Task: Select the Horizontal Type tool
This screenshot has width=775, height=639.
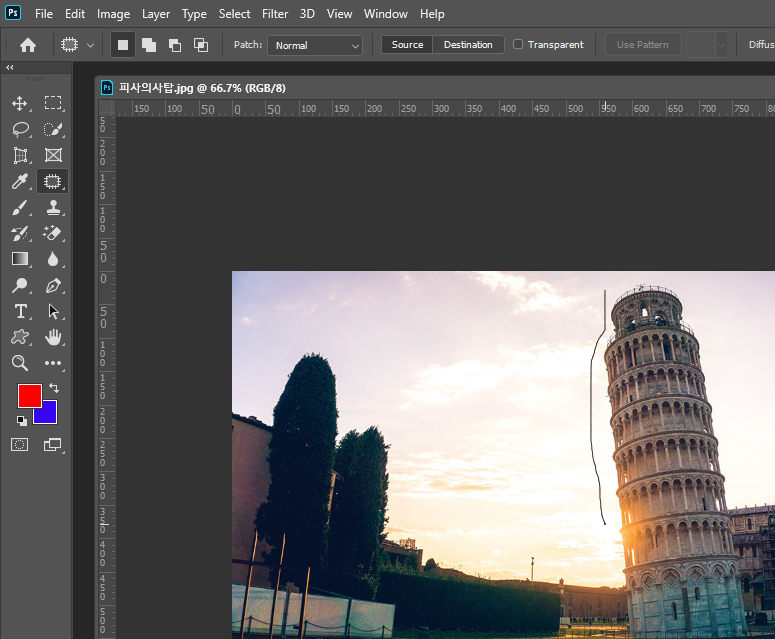Action: pyautogui.click(x=19, y=311)
